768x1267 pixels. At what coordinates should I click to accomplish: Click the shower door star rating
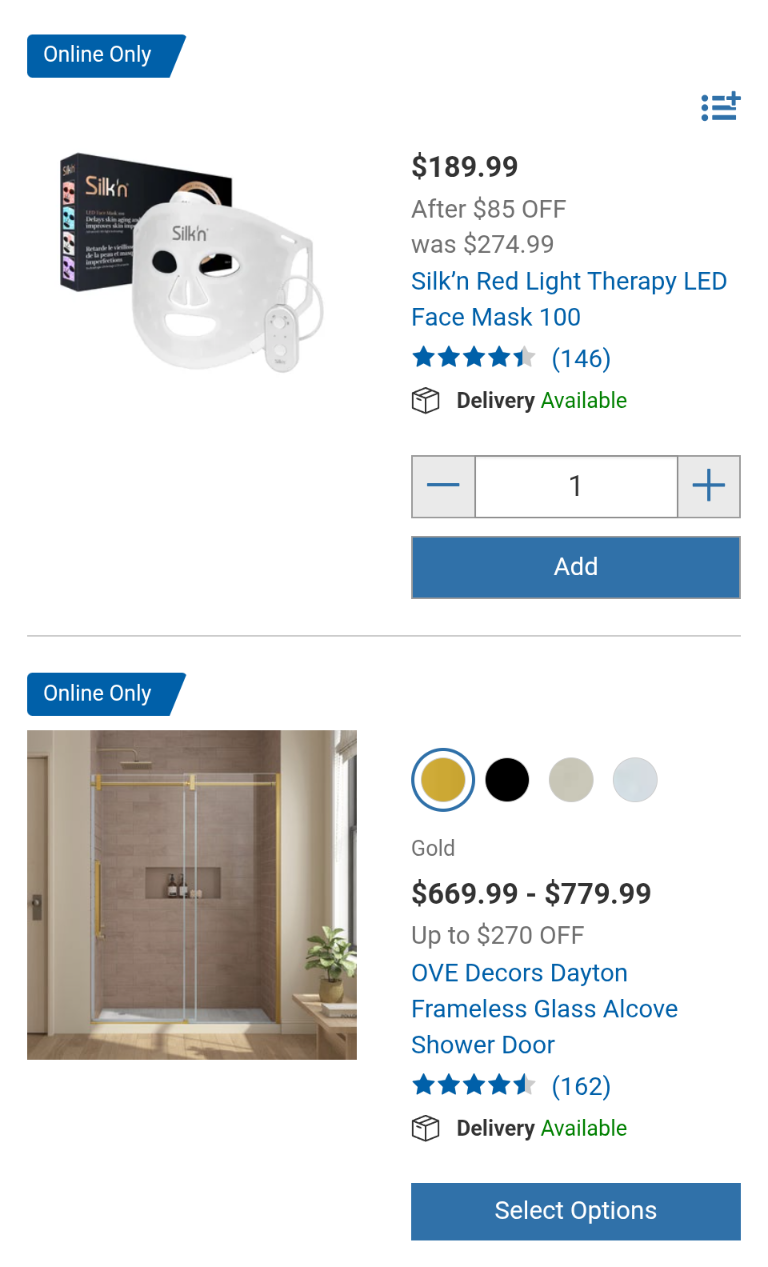pos(473,1086)
